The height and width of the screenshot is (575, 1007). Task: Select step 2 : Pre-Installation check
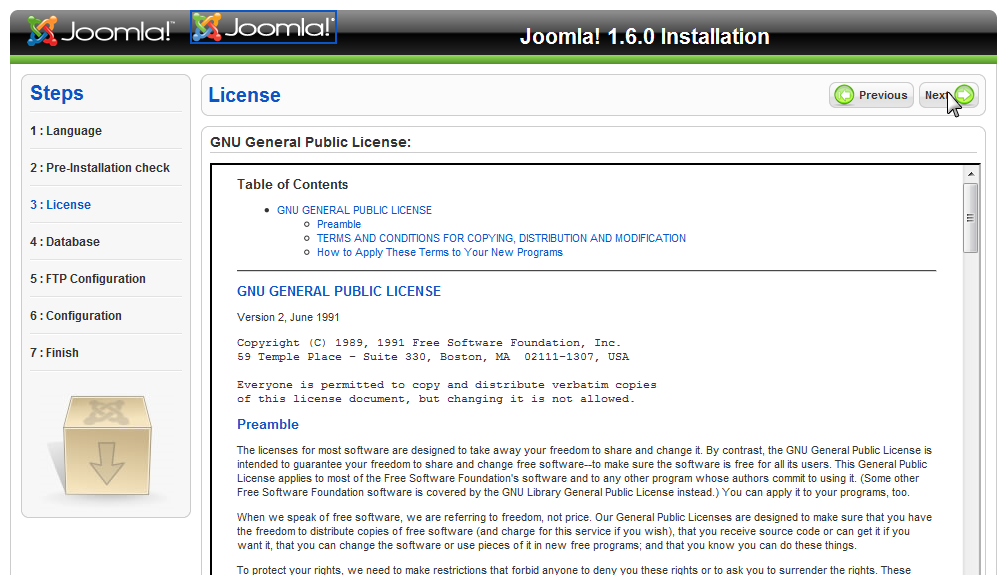click(100, 168)
